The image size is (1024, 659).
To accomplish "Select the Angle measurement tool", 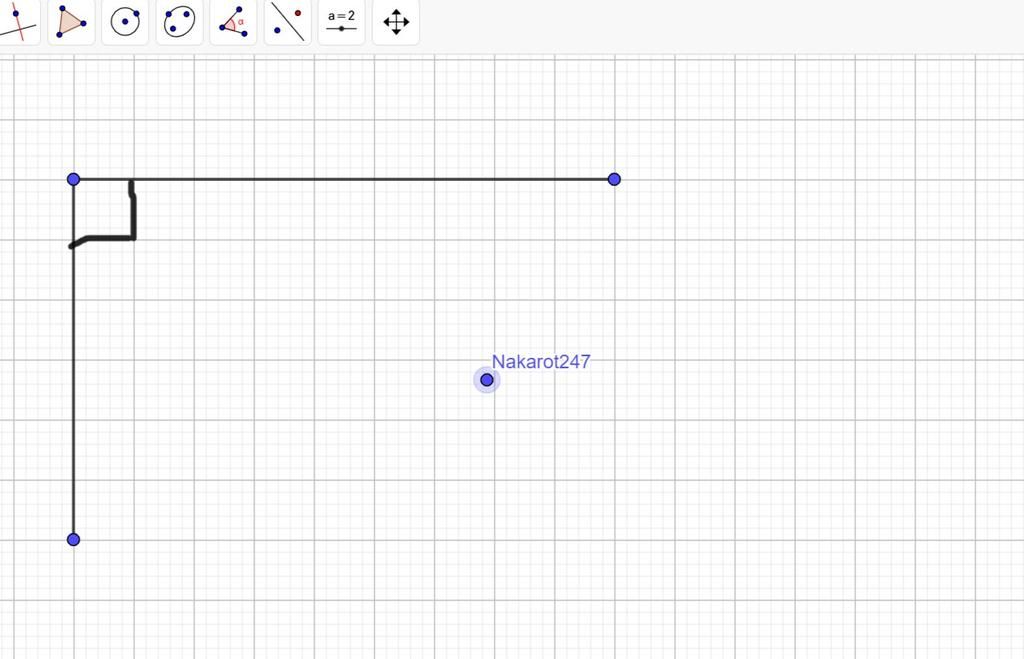I will (x=233, y=22).
